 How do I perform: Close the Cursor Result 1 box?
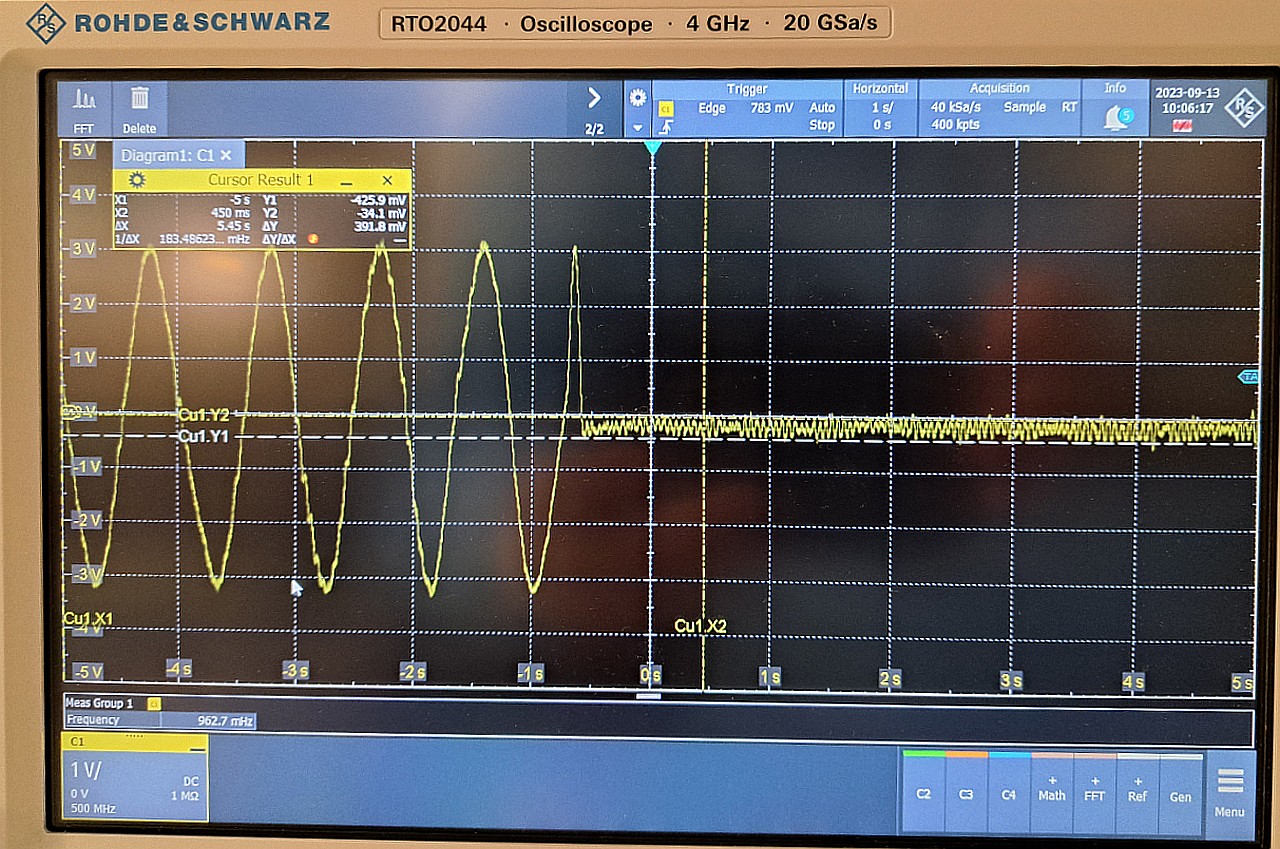[x=388, y=181]
